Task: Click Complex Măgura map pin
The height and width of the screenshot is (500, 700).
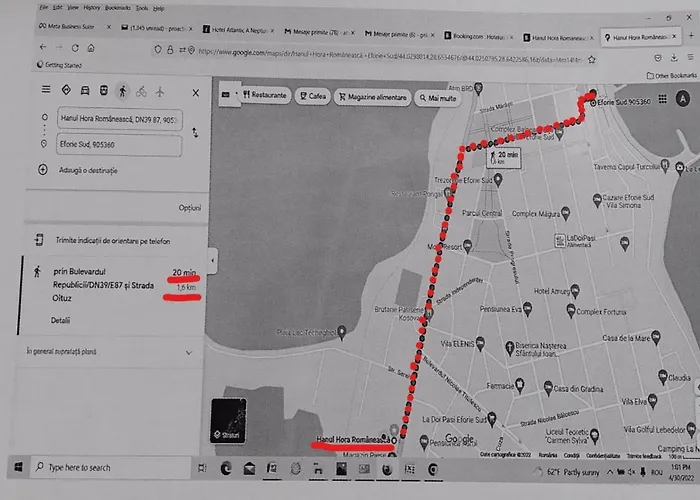Action: tap(566, 213)
